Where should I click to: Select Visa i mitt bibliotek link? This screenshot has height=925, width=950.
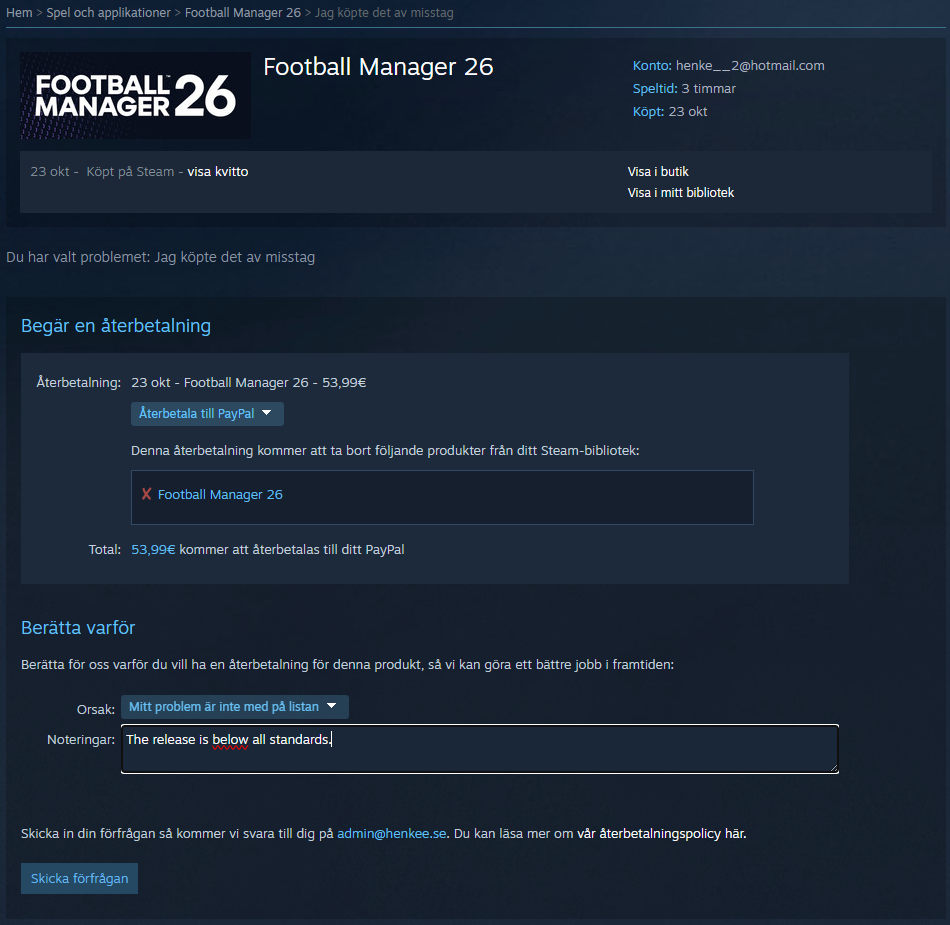[x=680, y=193]
